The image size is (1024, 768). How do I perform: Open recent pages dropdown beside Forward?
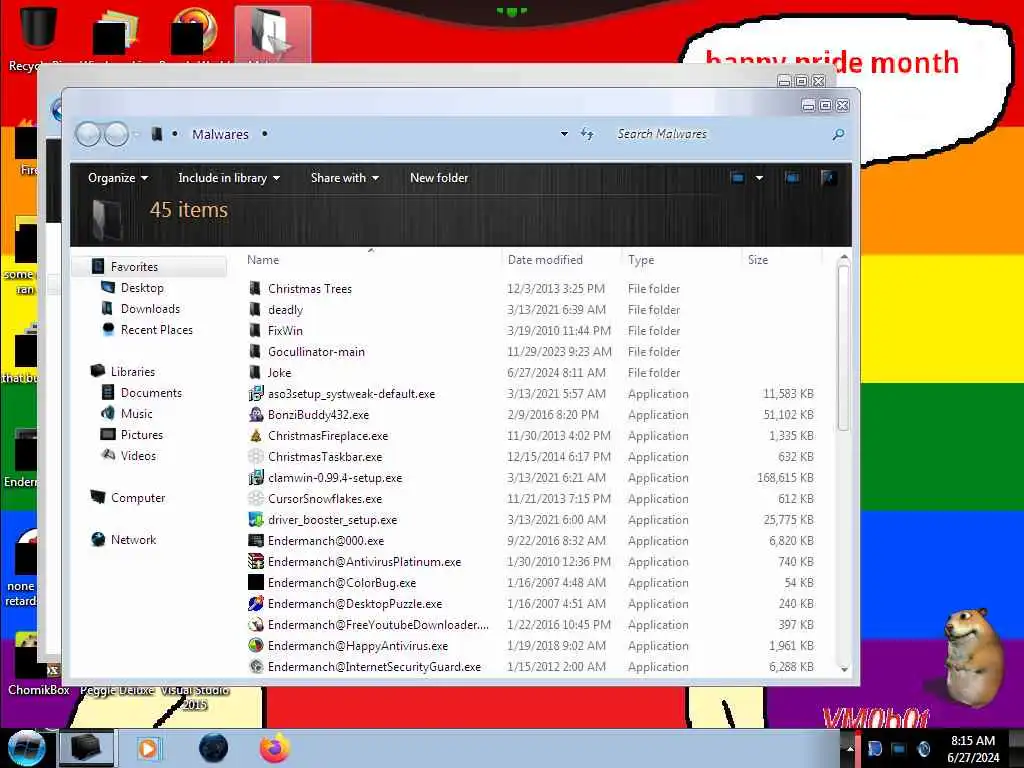coord(136,135)
